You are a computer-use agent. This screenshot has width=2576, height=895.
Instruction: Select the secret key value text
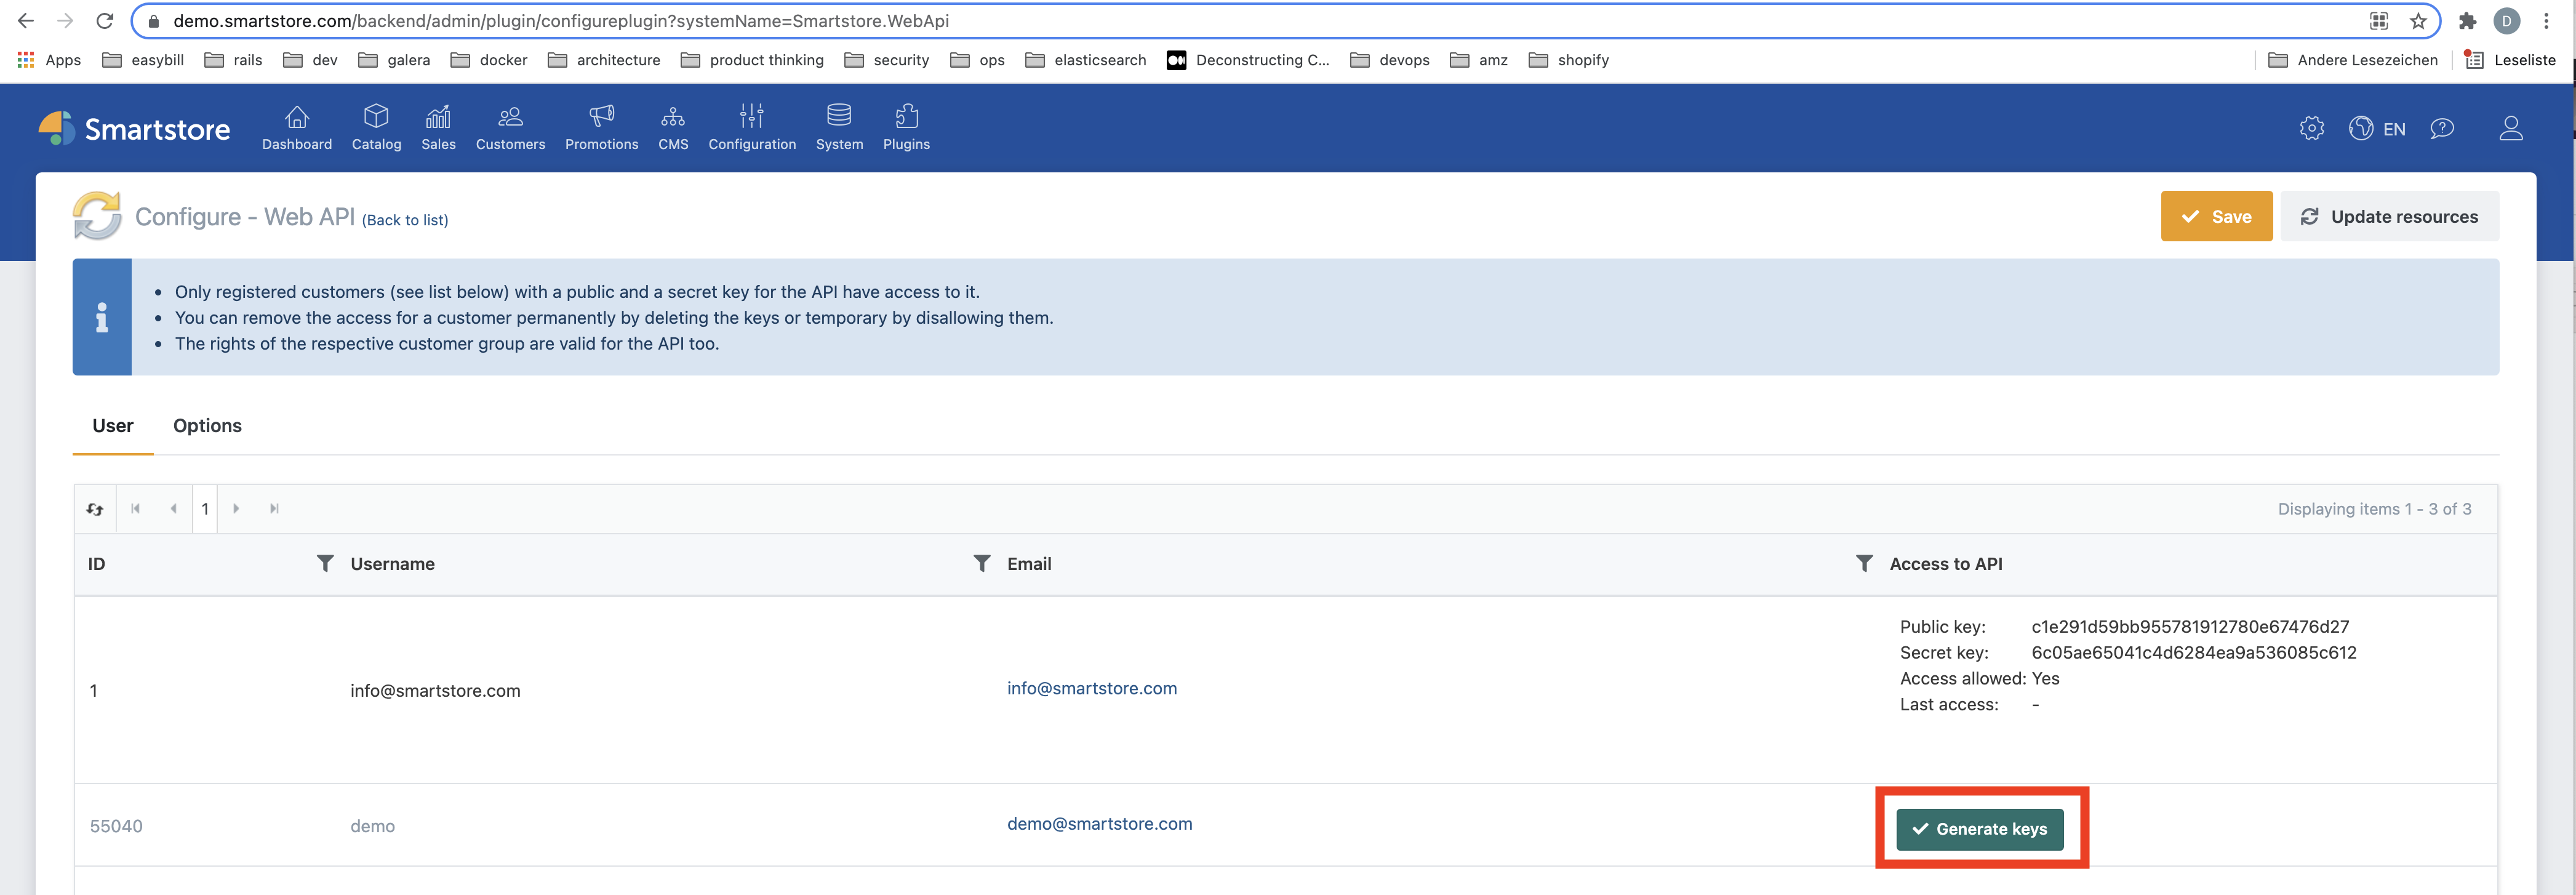point(2194,653)
